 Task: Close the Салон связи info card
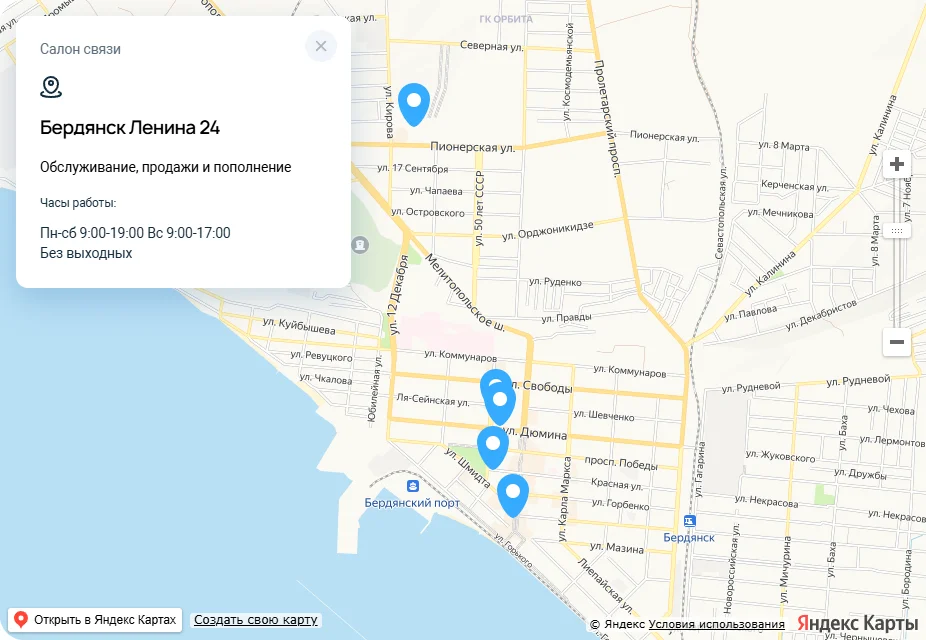[x=321, y=46]
